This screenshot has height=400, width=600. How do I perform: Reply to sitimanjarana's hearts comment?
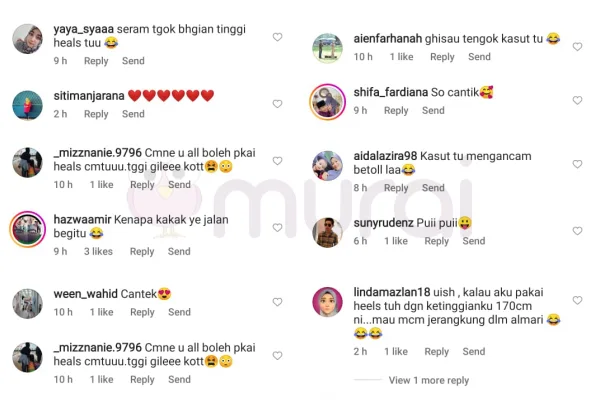(x=96, y=114)
